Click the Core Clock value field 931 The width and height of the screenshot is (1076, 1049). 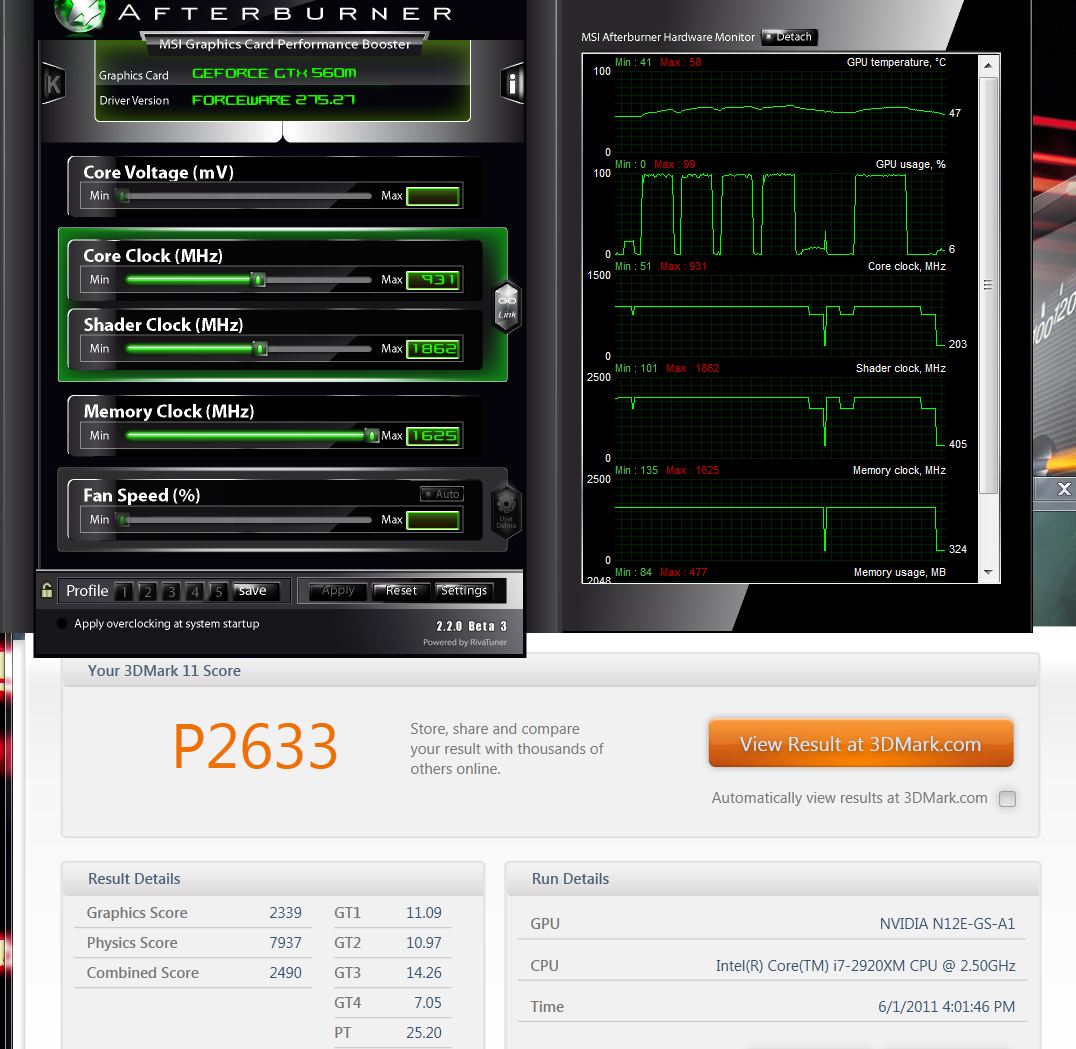pyautogui.click(x=433, y=280)
